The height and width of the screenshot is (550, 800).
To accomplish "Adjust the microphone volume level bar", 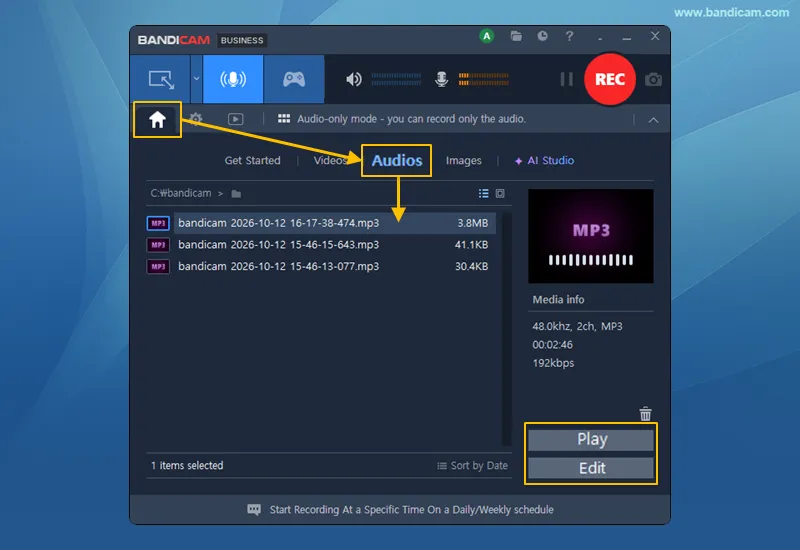I will 483,79.
